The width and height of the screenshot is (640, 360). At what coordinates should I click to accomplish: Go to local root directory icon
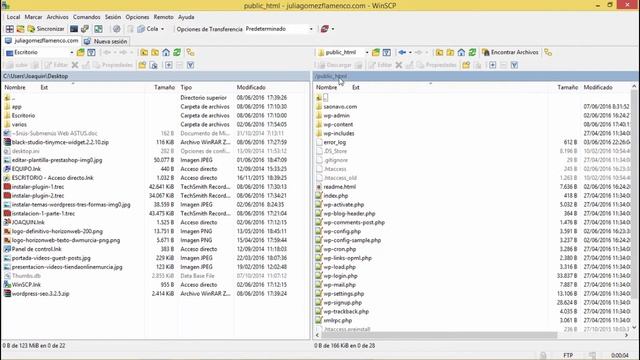pos(155,53)
